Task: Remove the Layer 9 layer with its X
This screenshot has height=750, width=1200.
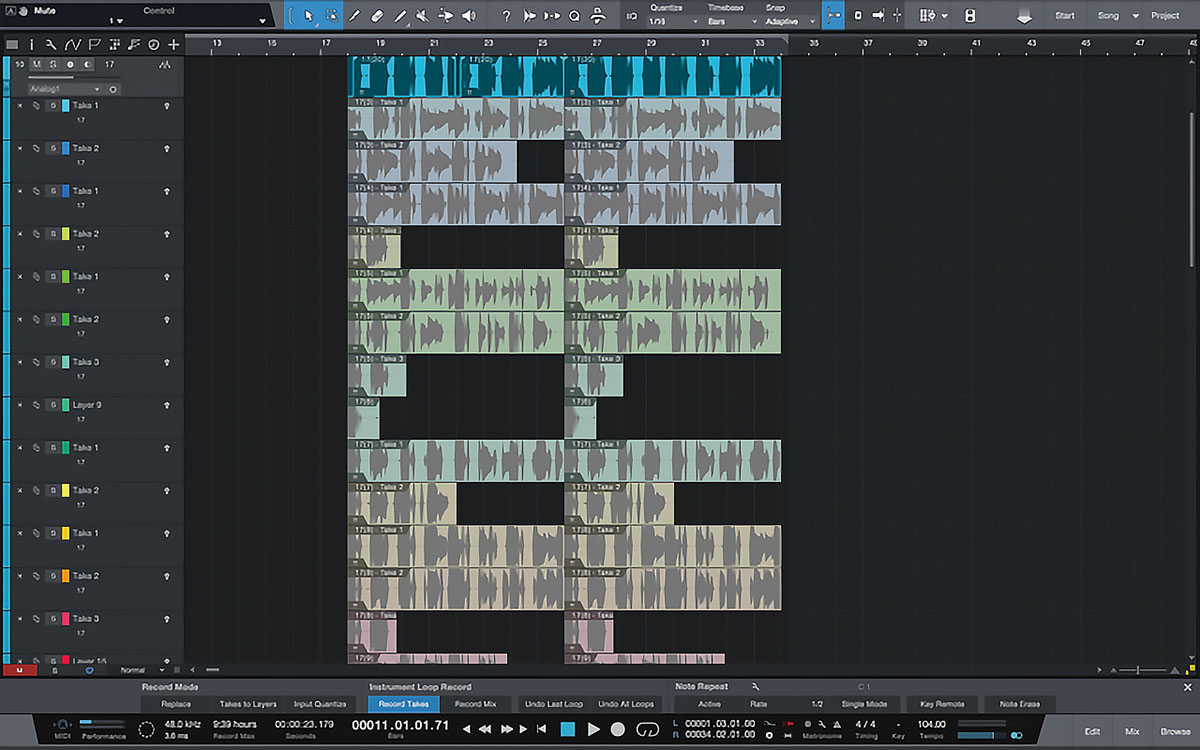Action: 19,405
